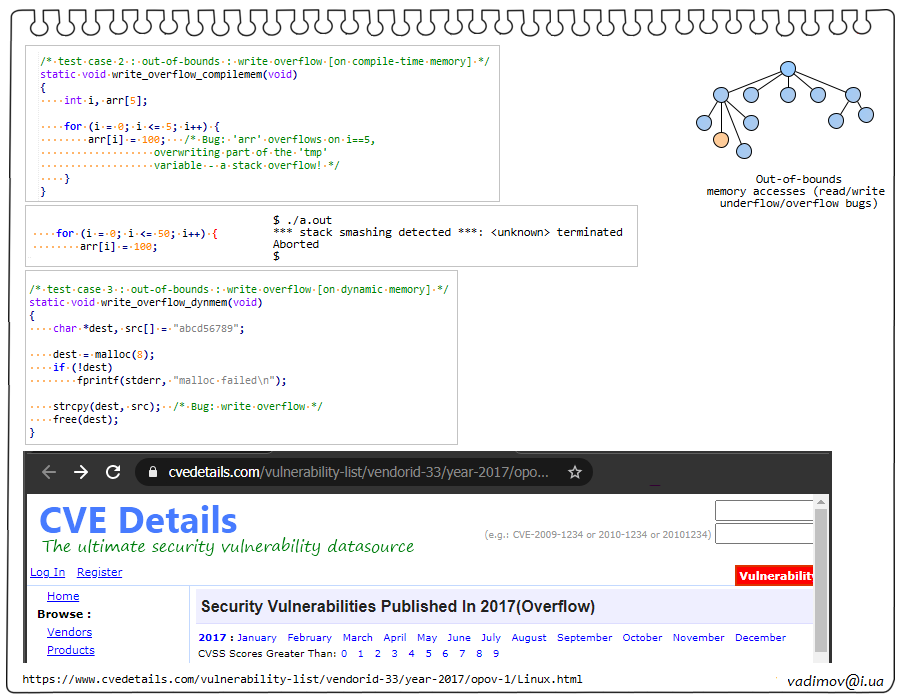
Task: Select CVSS score greater than 6
Action: pyautogui.click(x=445, y=654)
